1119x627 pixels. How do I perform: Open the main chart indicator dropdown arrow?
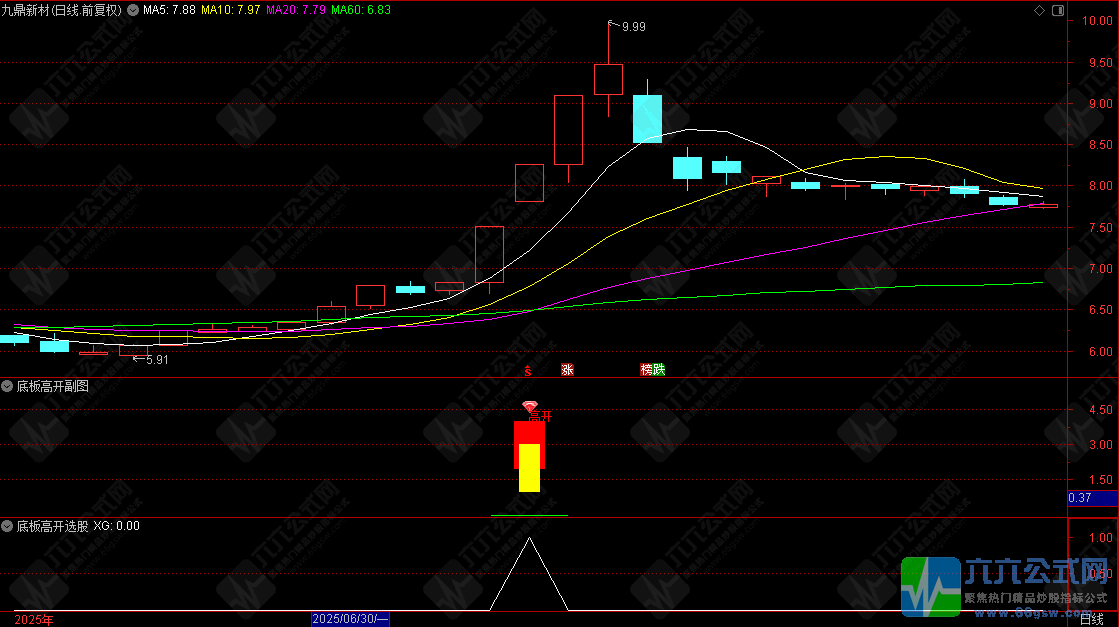click(x=133, y=10)
